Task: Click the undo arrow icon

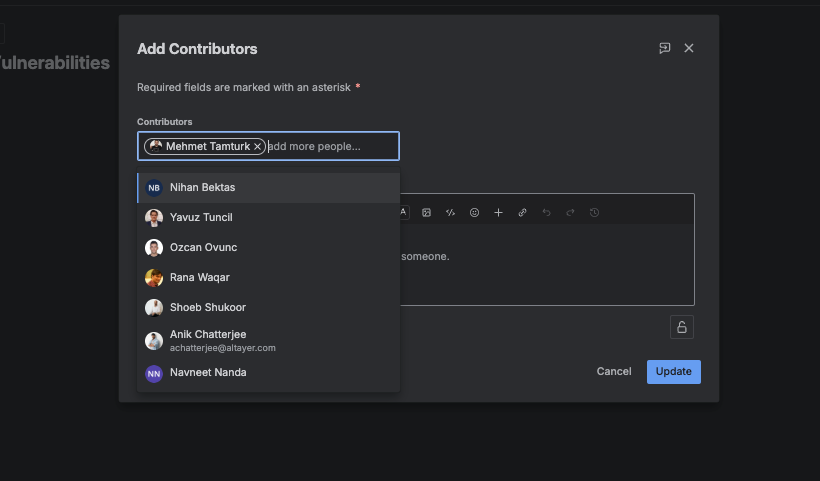Action: 546,212
